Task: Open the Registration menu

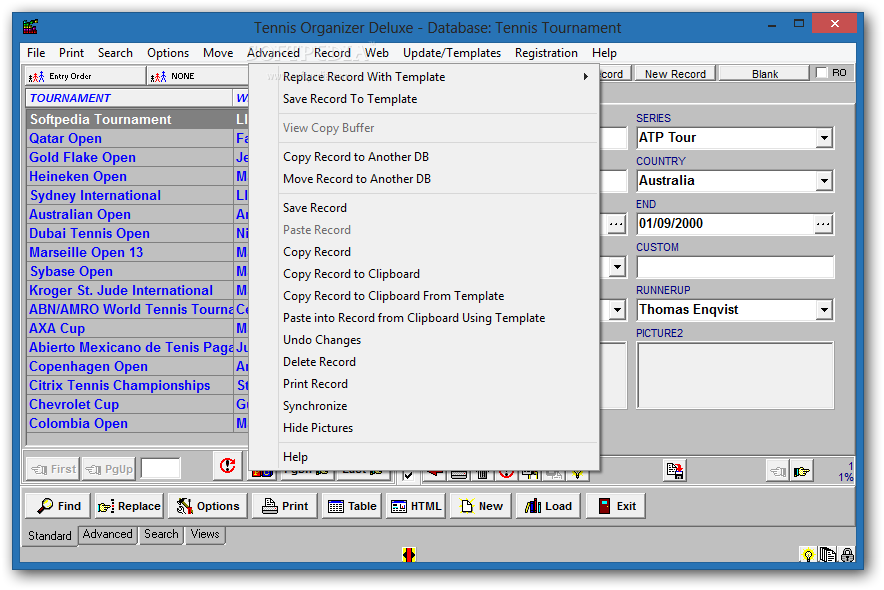Action: [546, 53]
